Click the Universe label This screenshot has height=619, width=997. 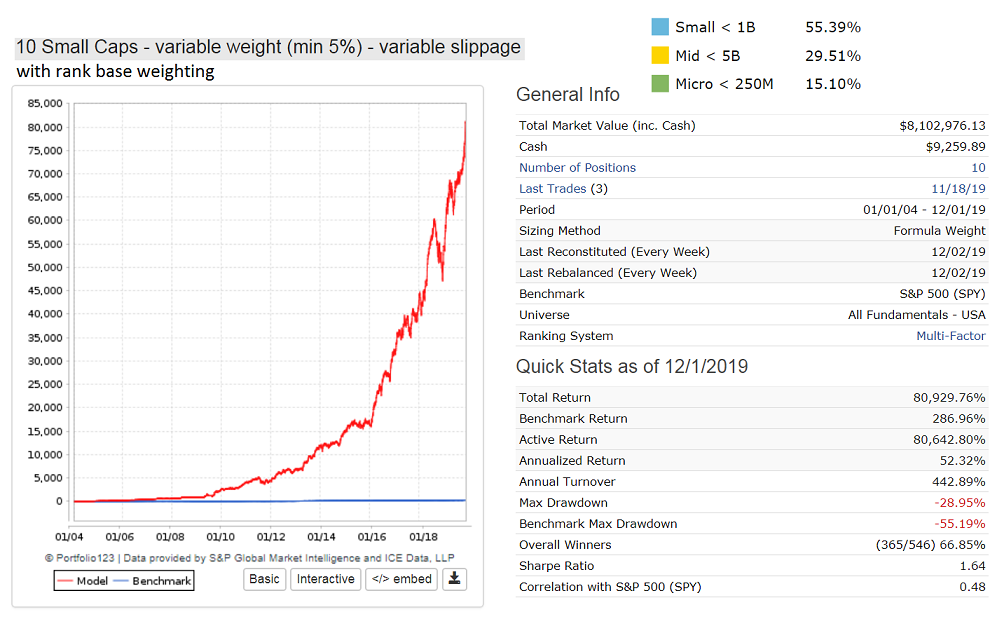pos(544,315)
